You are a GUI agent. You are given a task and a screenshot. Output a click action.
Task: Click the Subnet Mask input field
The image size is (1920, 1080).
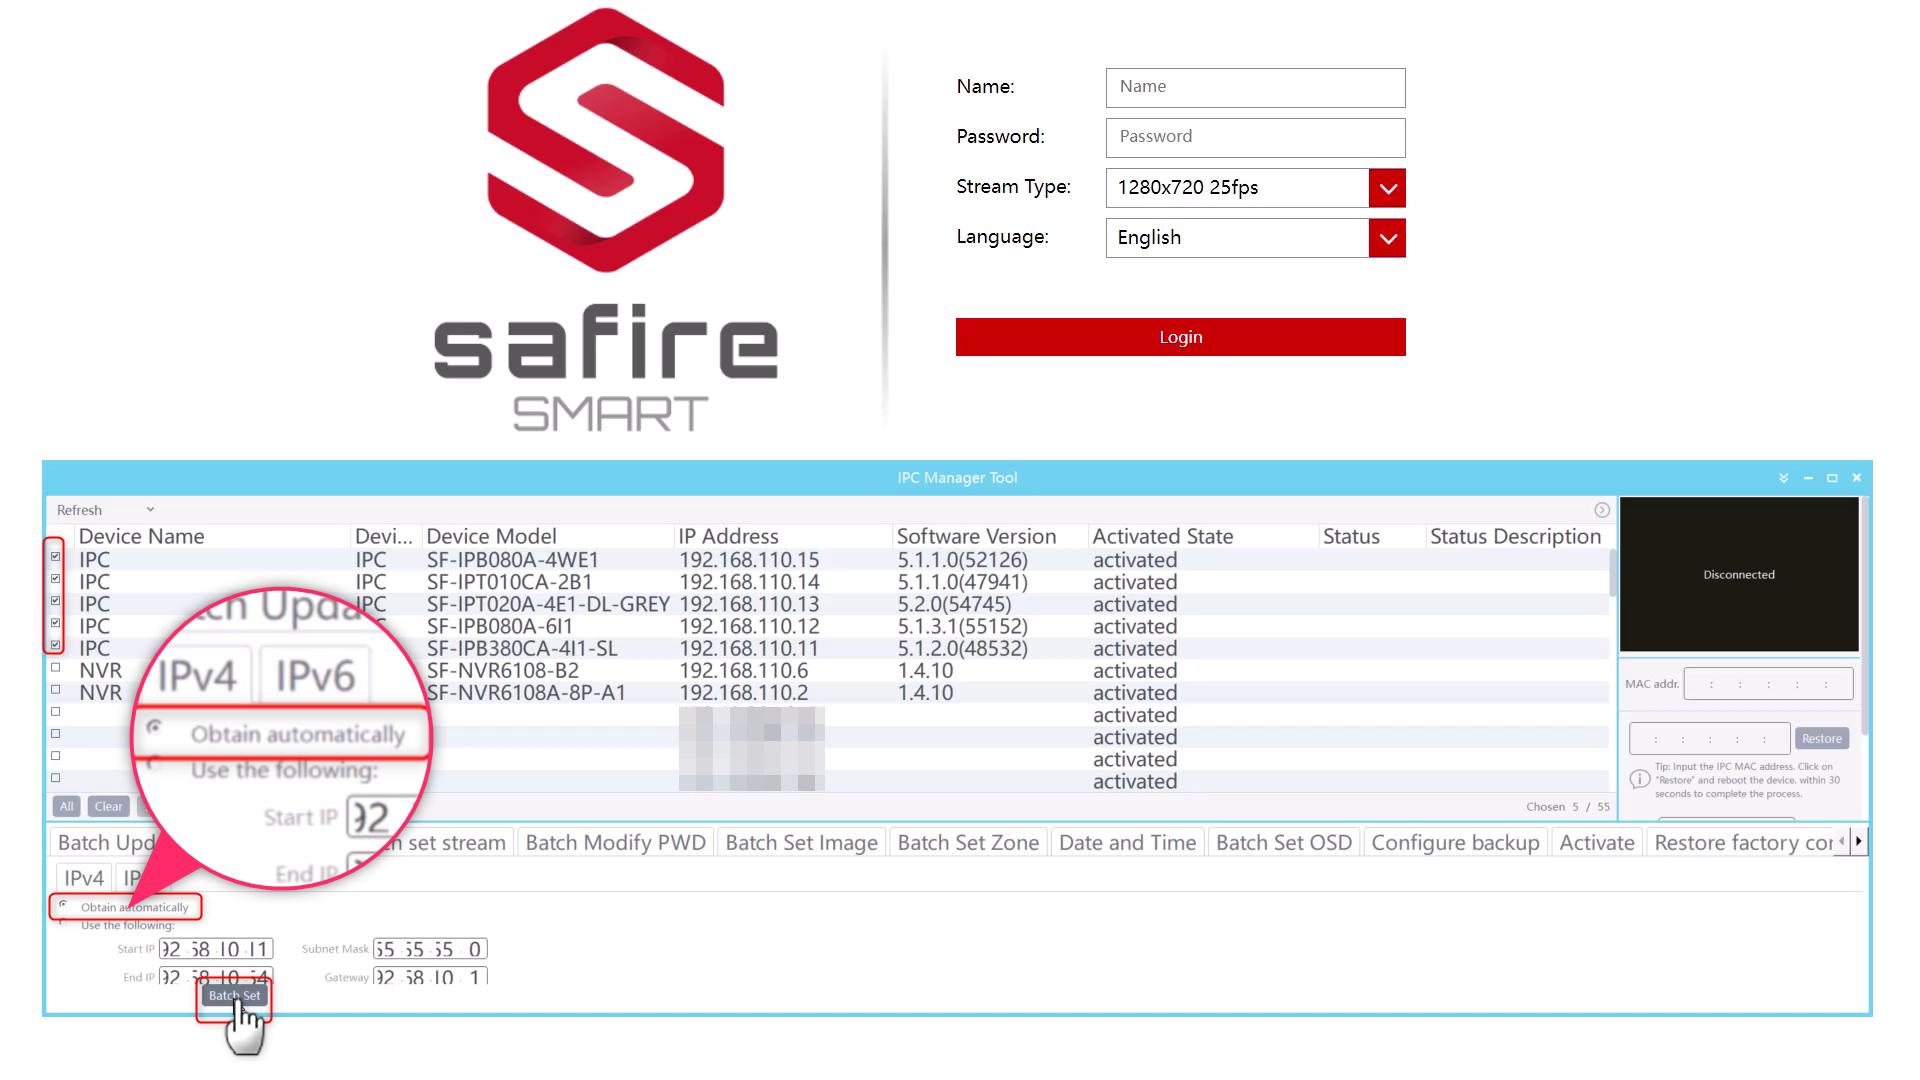coord(430,948)
